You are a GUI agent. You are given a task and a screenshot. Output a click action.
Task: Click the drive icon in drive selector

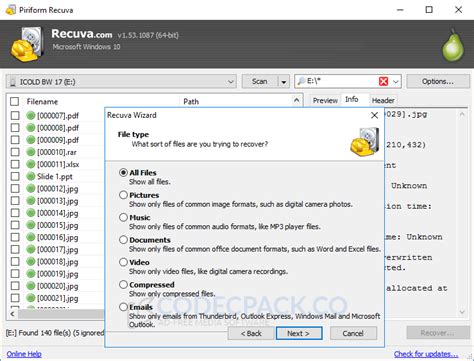coord(13,82)
